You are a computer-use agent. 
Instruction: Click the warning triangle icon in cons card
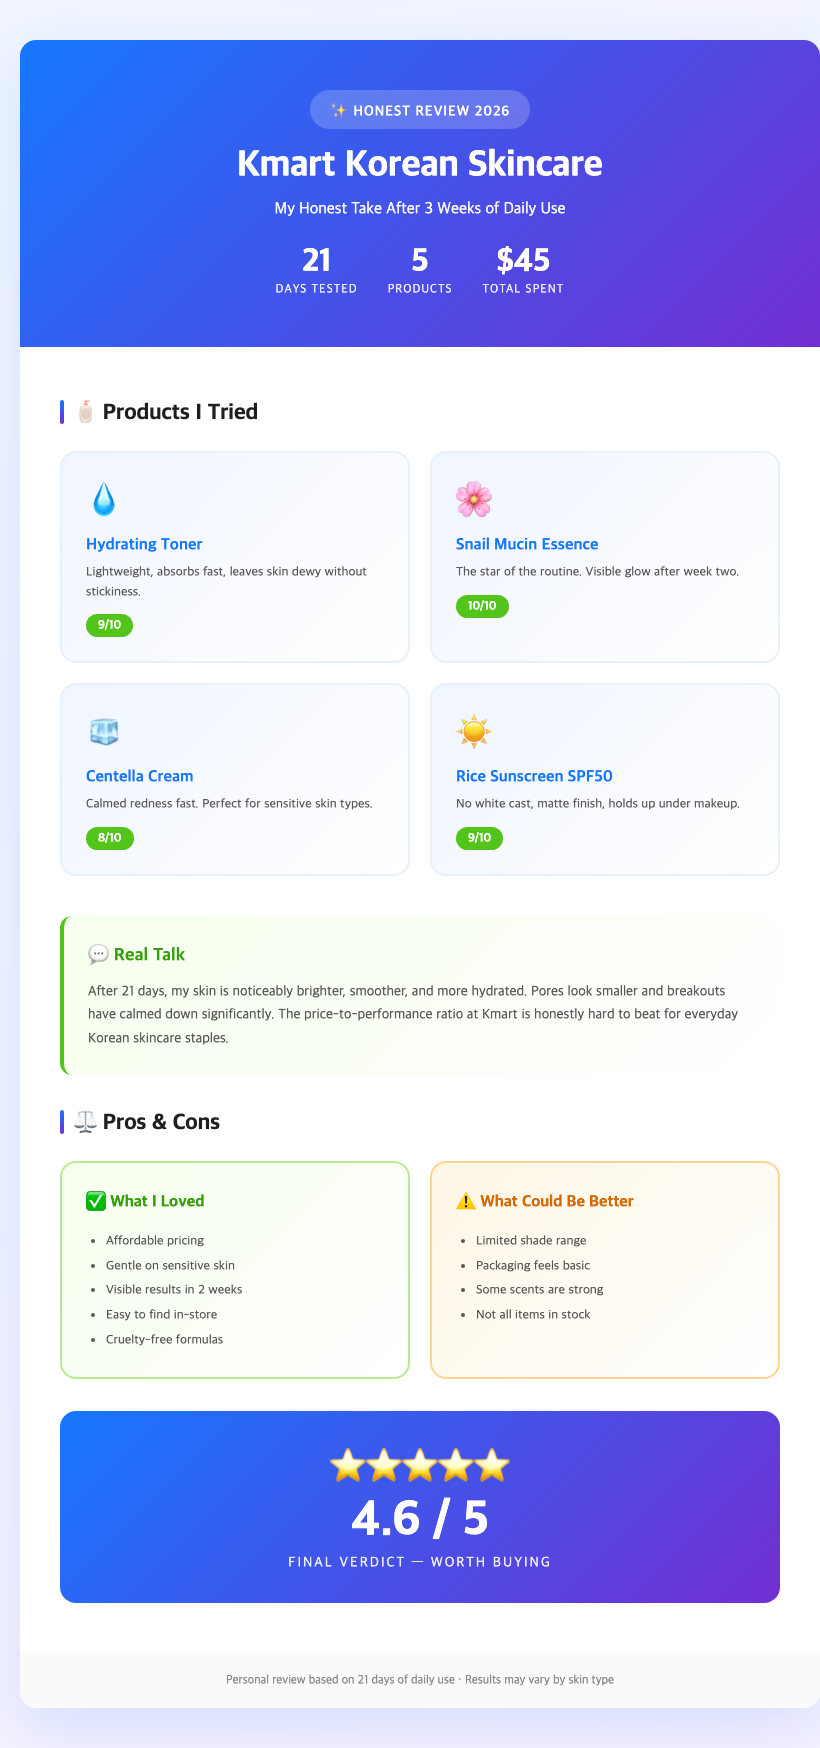click(x=465, y=1201)
